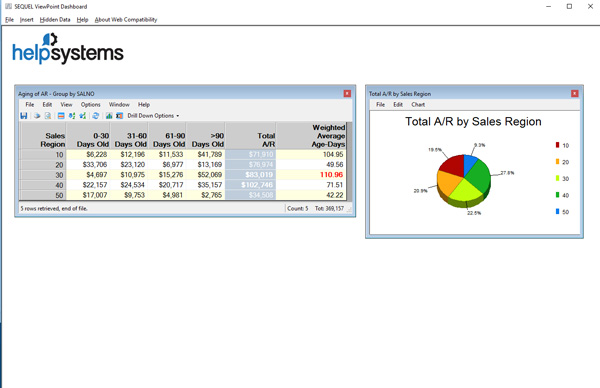Open About Web Compatibility menu
The height and width of the screenshot is (388, 600).
126,20
